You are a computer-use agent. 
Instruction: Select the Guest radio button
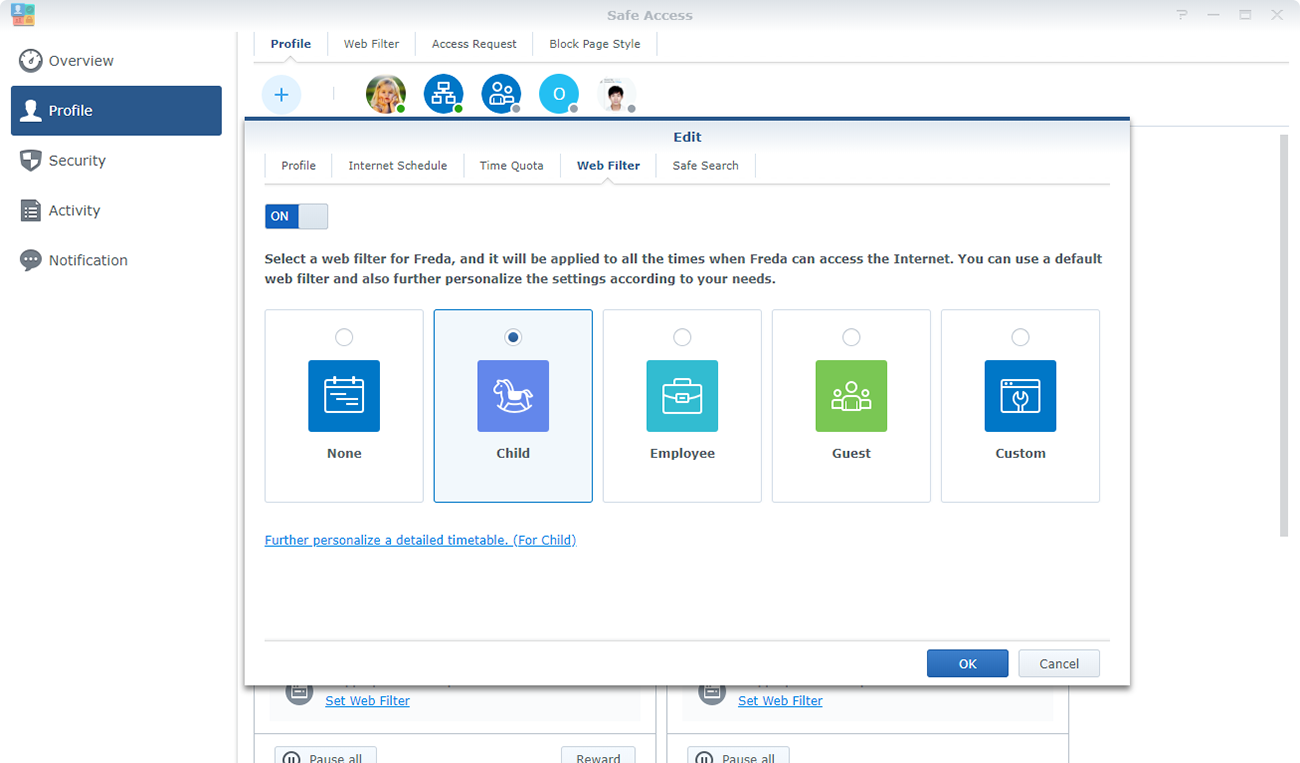coord(851,337)
